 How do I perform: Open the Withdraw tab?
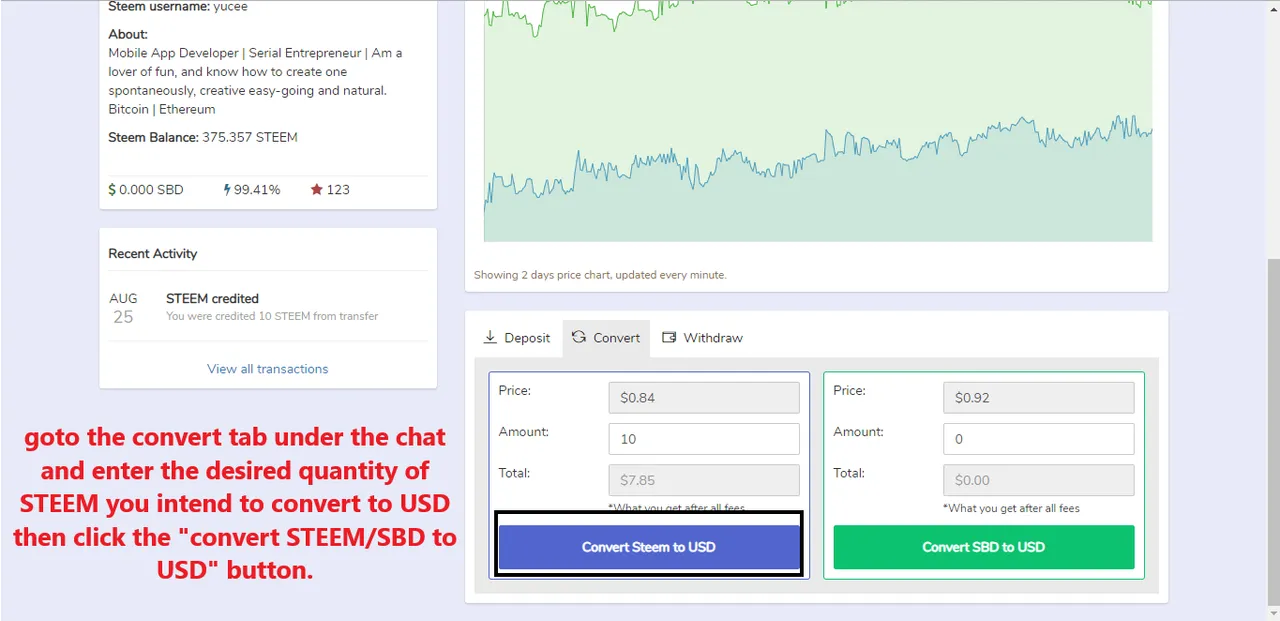click(703, 338)
